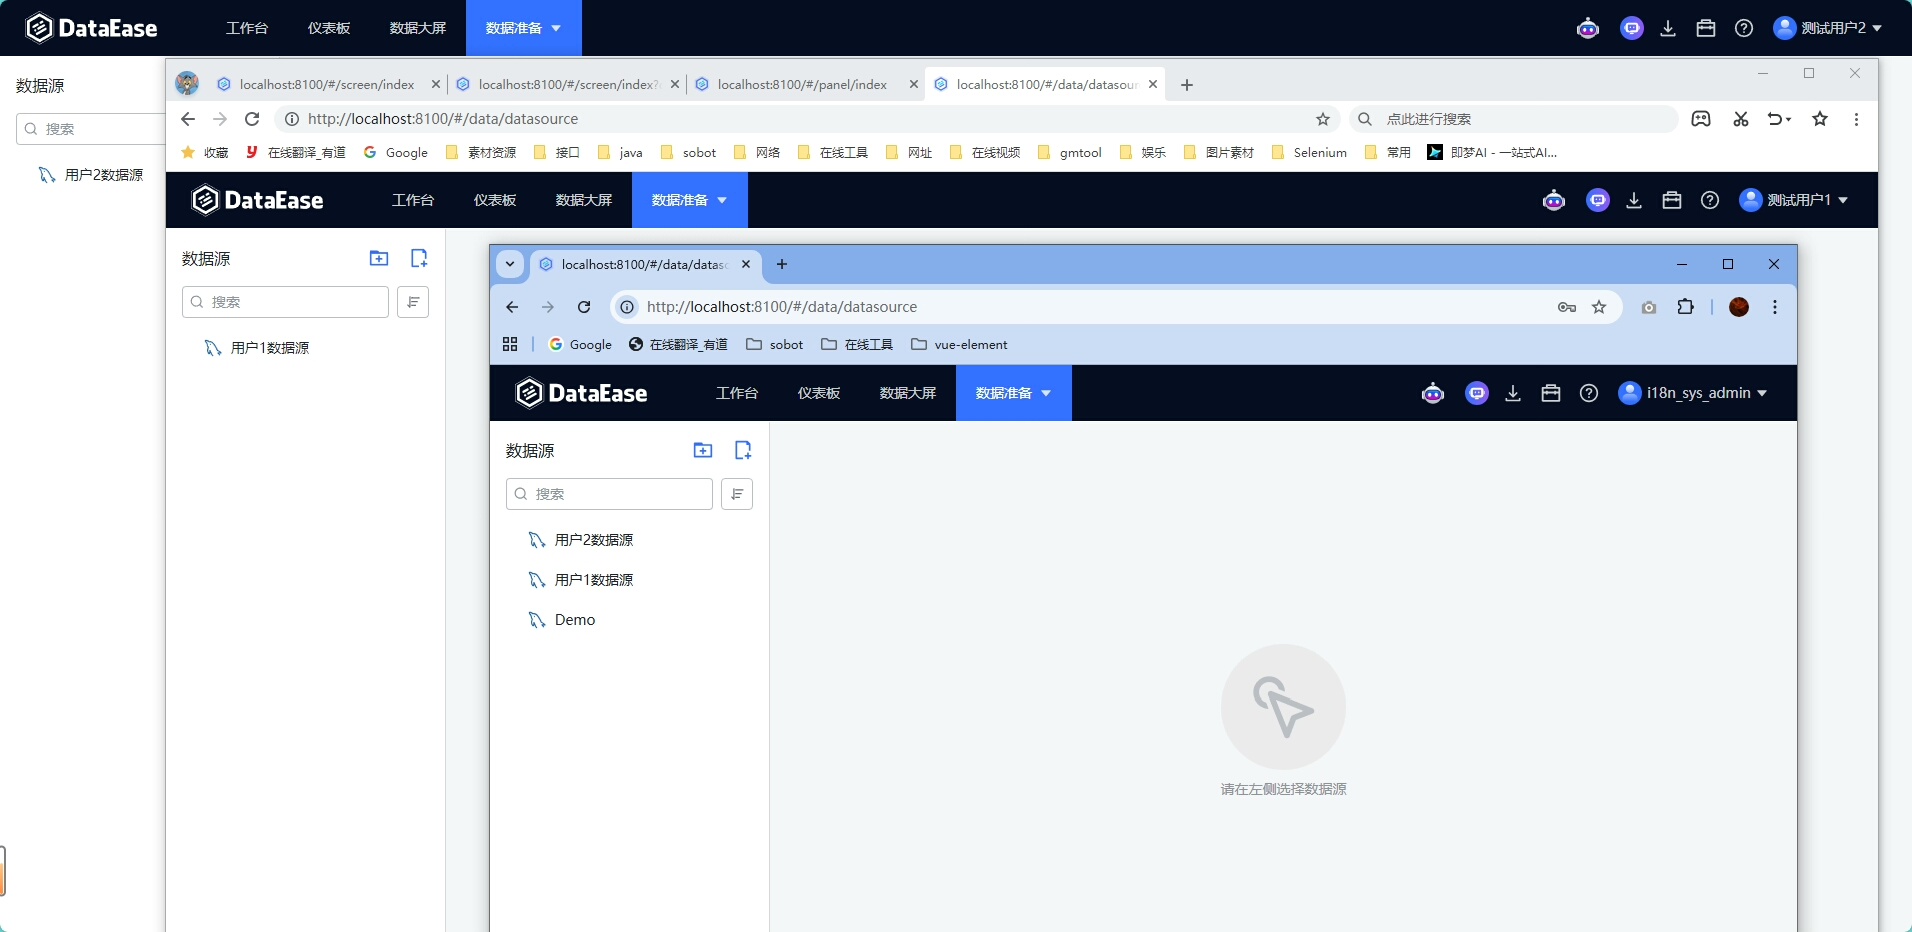1912x932 pixels.
Task: Open the vue-element bookmark folder
Action: 959,344
